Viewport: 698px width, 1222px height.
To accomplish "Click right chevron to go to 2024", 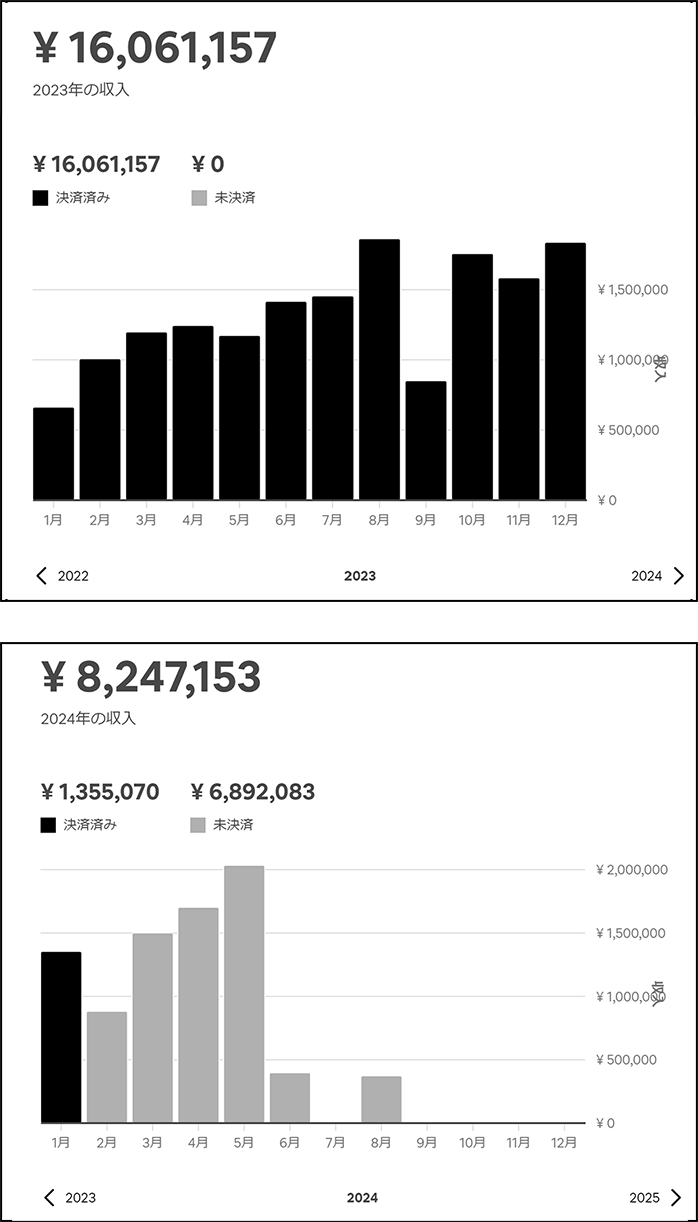I will (679, 575).
